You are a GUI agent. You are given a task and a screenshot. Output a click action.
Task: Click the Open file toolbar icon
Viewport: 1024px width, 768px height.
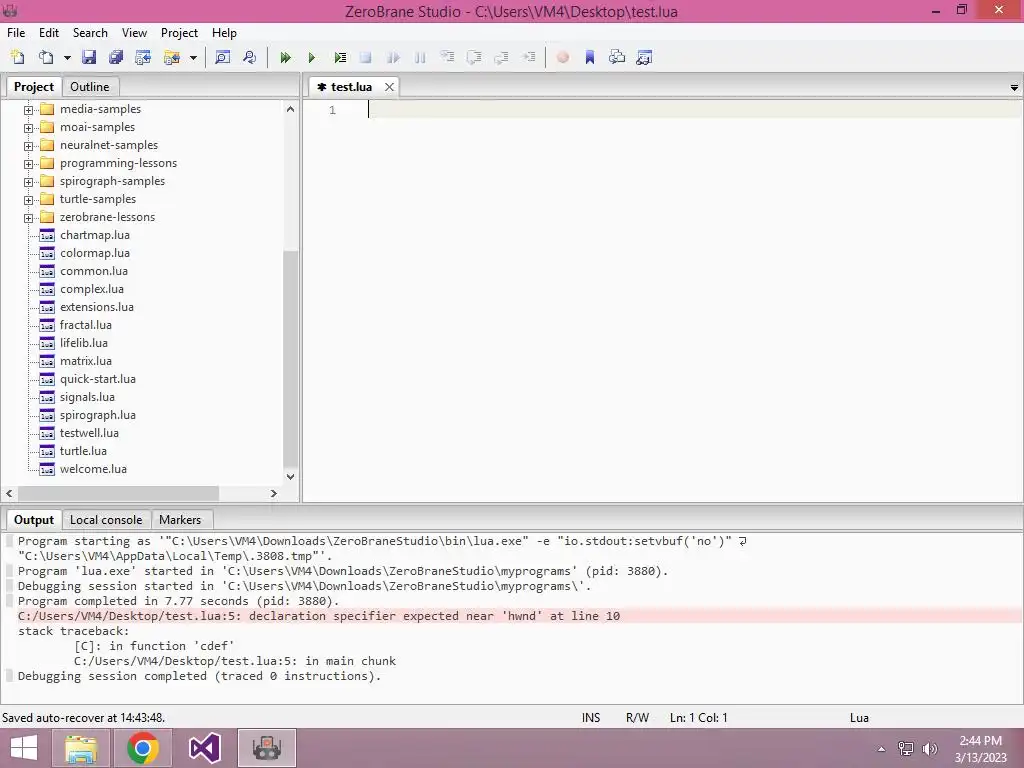point(46,57)
